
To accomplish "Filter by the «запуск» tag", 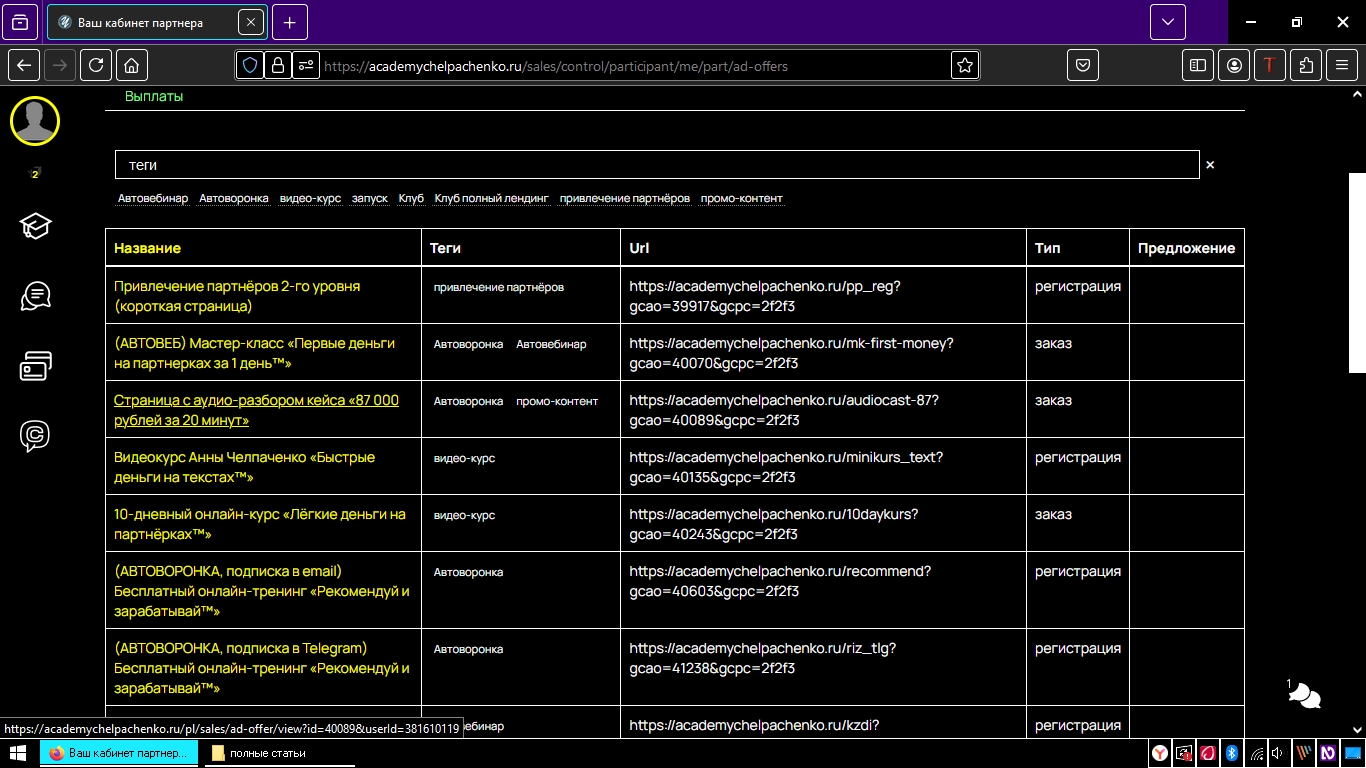I will (370, 198).
